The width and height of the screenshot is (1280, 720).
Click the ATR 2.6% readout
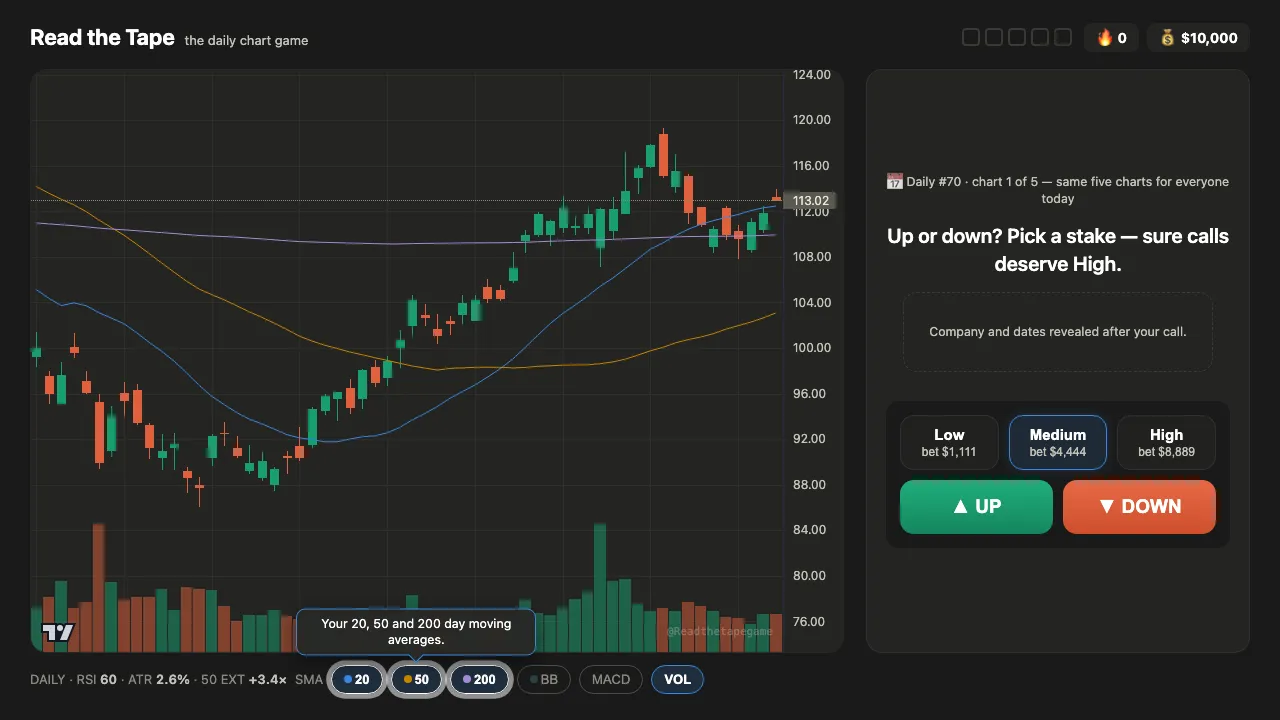[x=157, y=680]
